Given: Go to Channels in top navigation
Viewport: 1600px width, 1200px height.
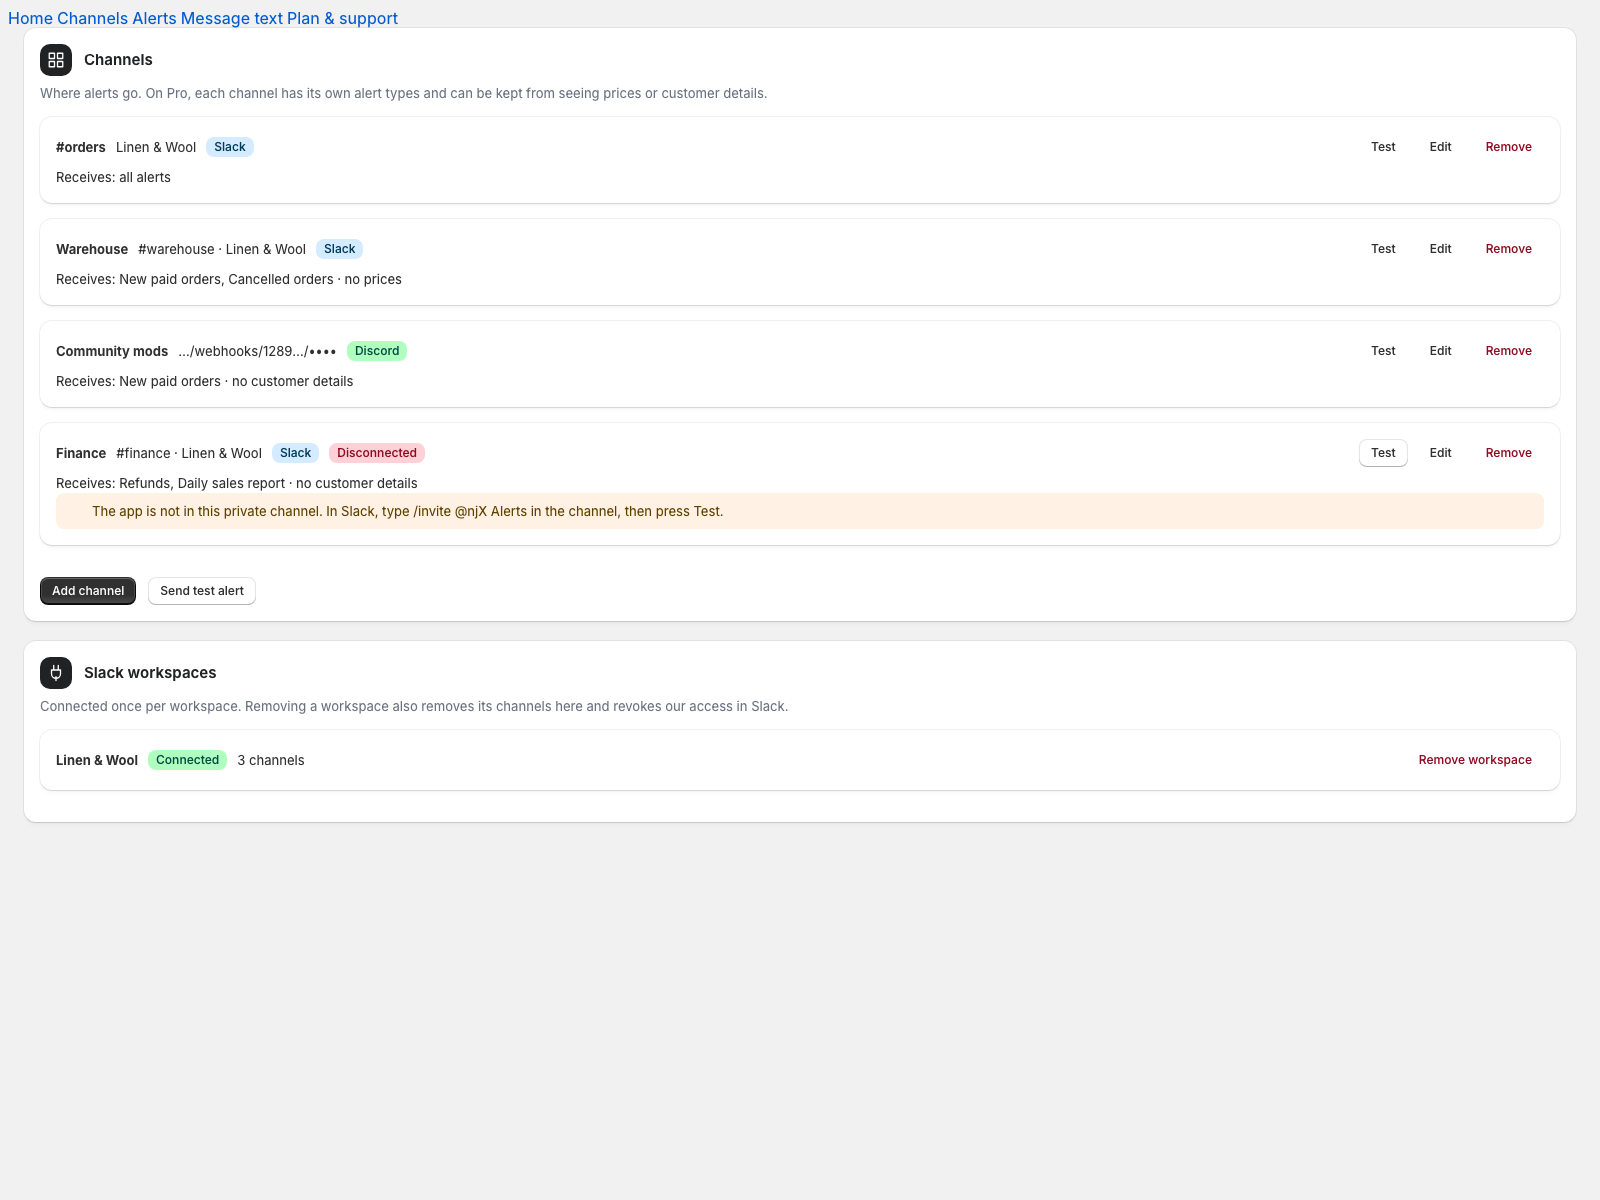Looking at the screenshot, I should pos(92,18).
